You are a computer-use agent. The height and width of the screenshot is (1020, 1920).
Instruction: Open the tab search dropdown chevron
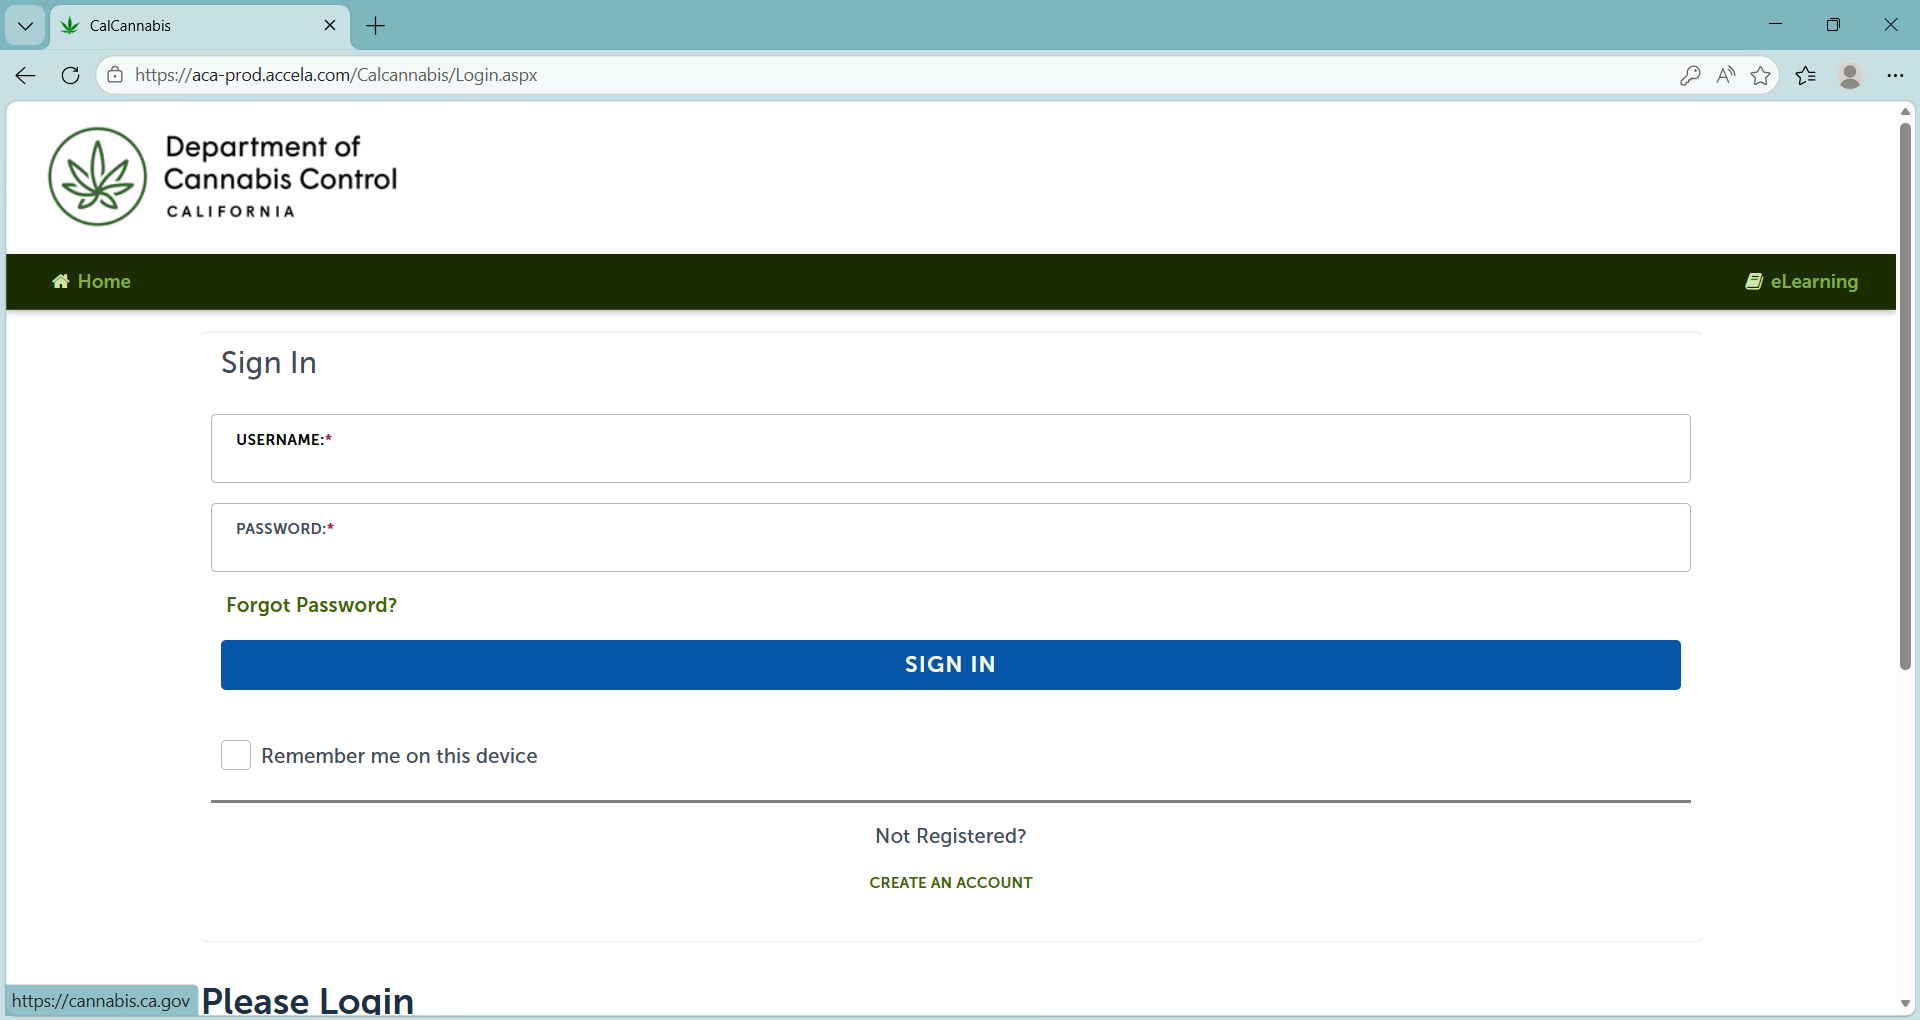click(x=25, y=26)
